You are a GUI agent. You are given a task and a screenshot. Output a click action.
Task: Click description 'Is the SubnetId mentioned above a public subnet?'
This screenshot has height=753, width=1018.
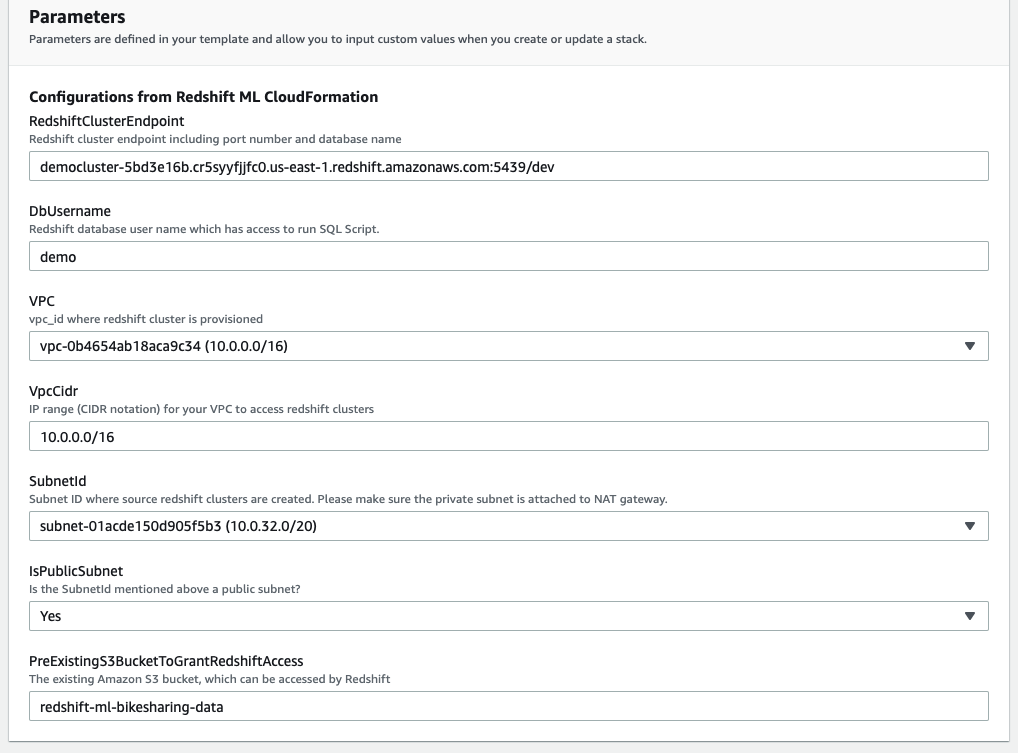165,589
